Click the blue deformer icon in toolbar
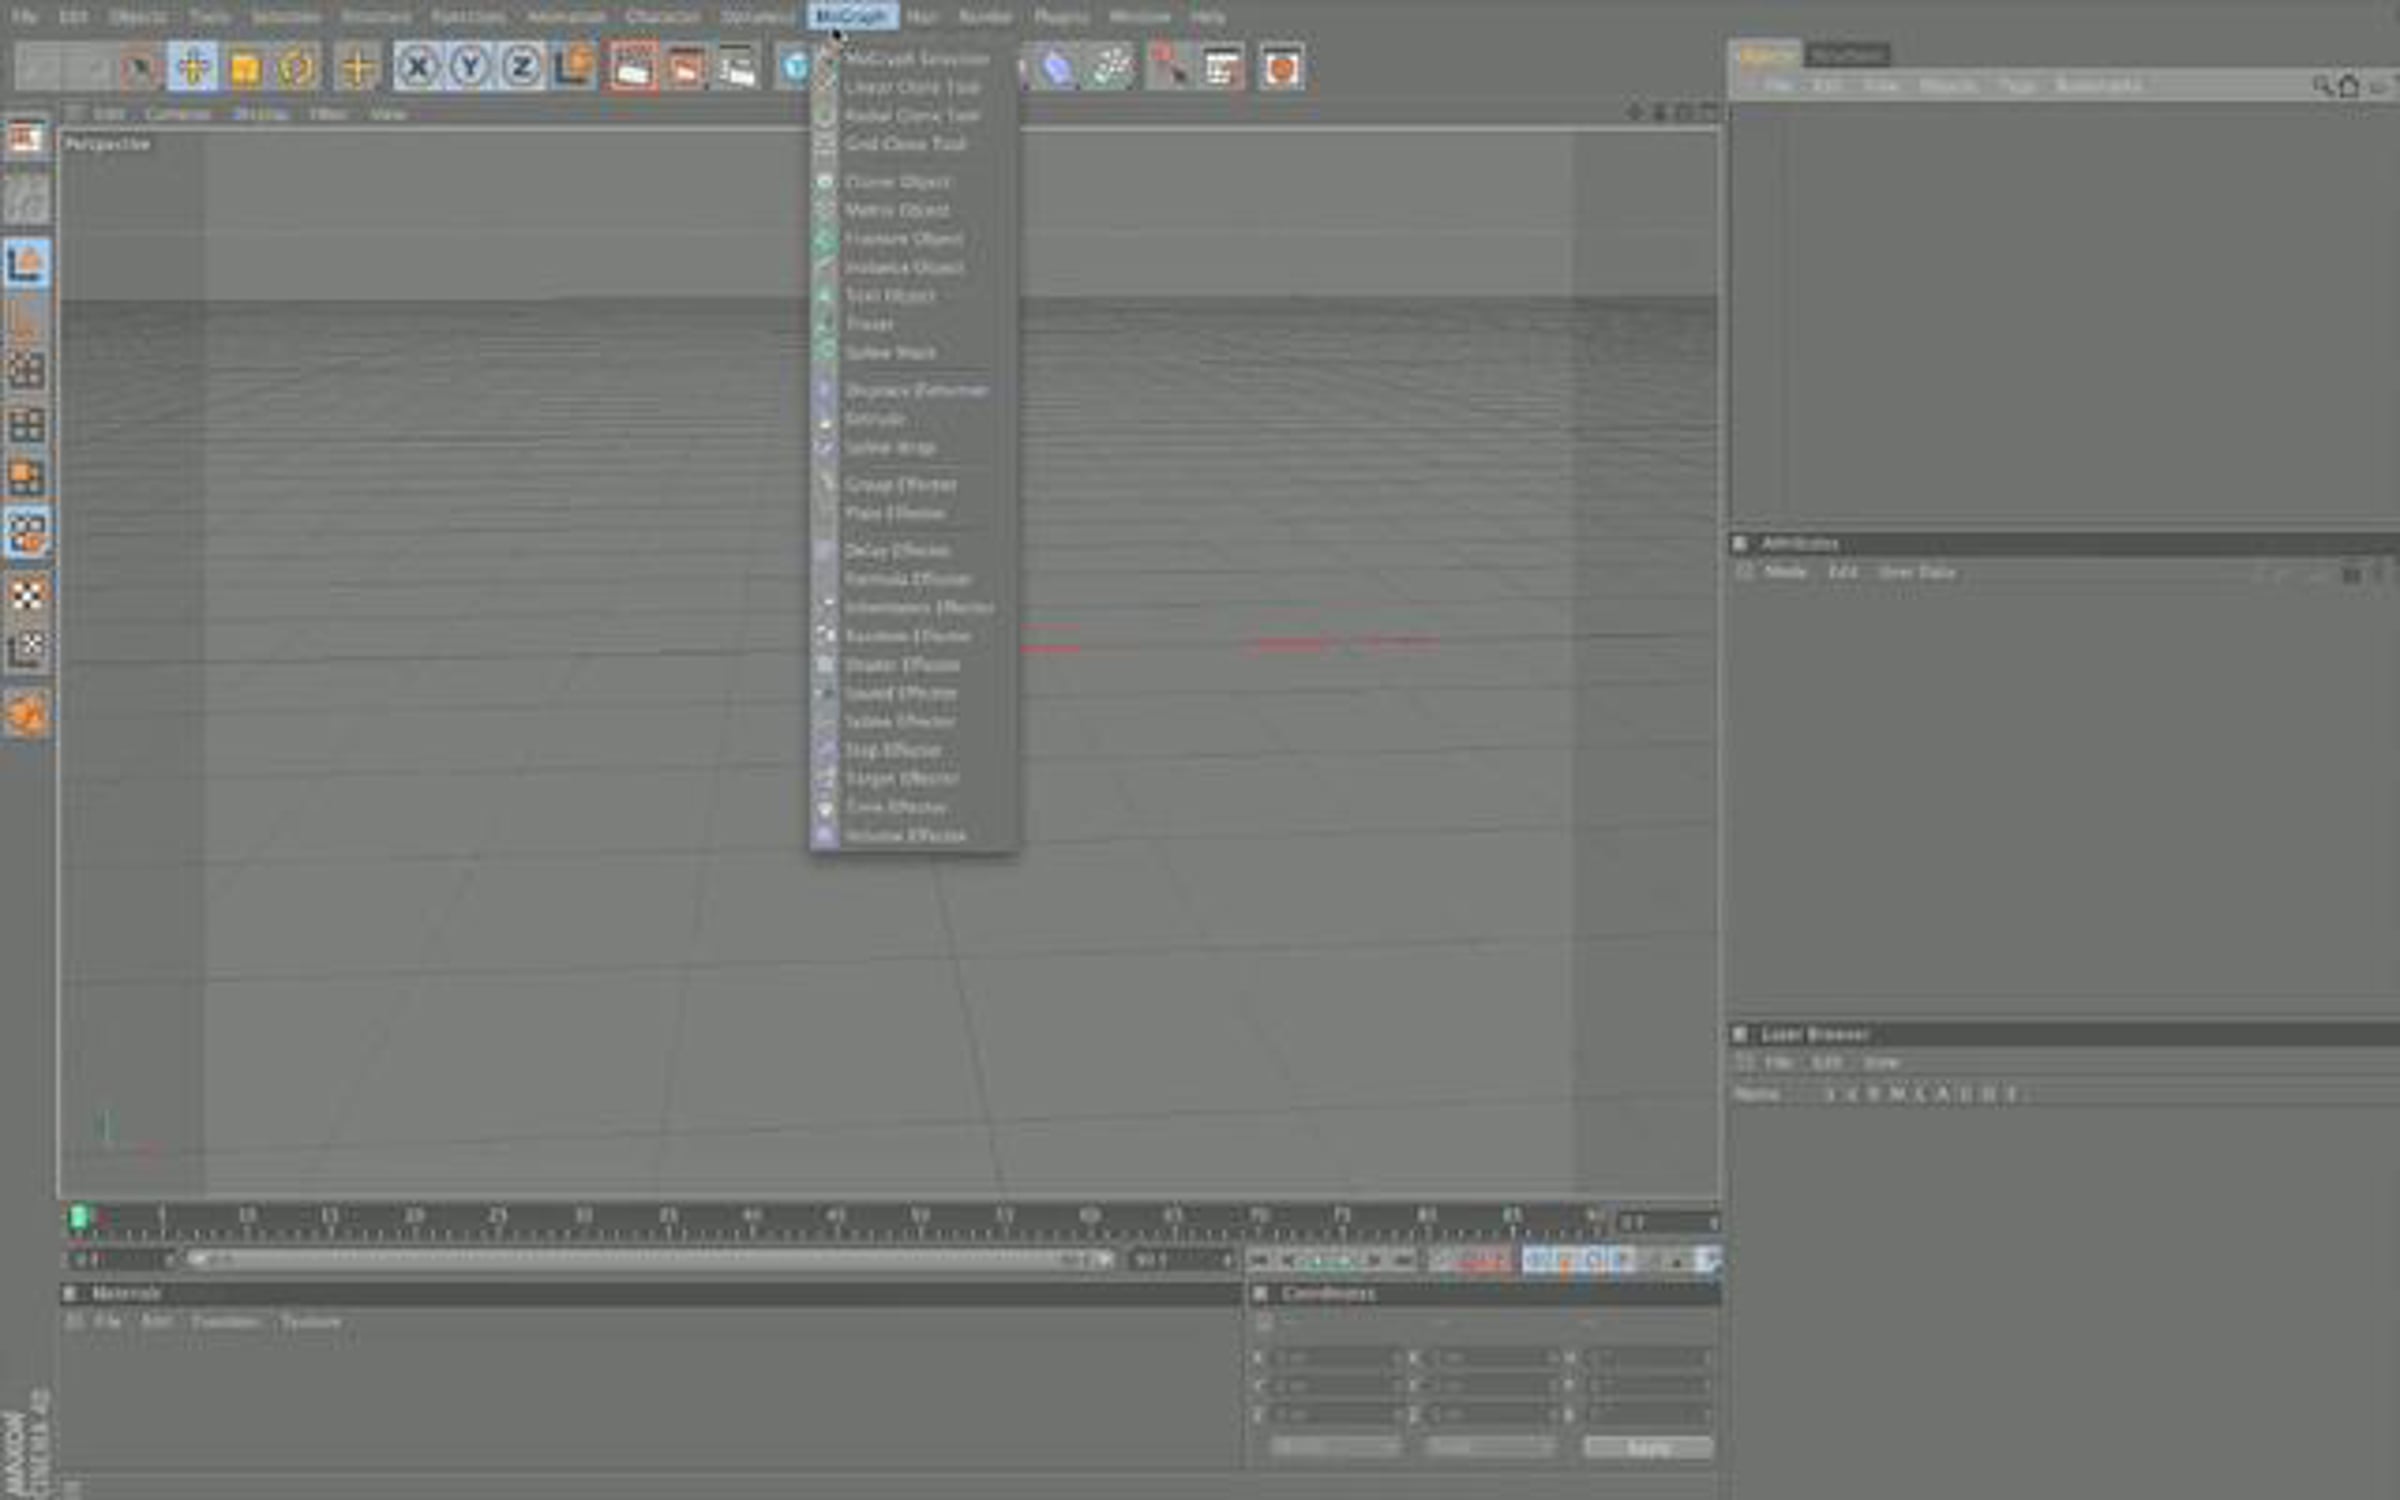This screenshot has height=1500, width=2400. [x=1057, y=67]
